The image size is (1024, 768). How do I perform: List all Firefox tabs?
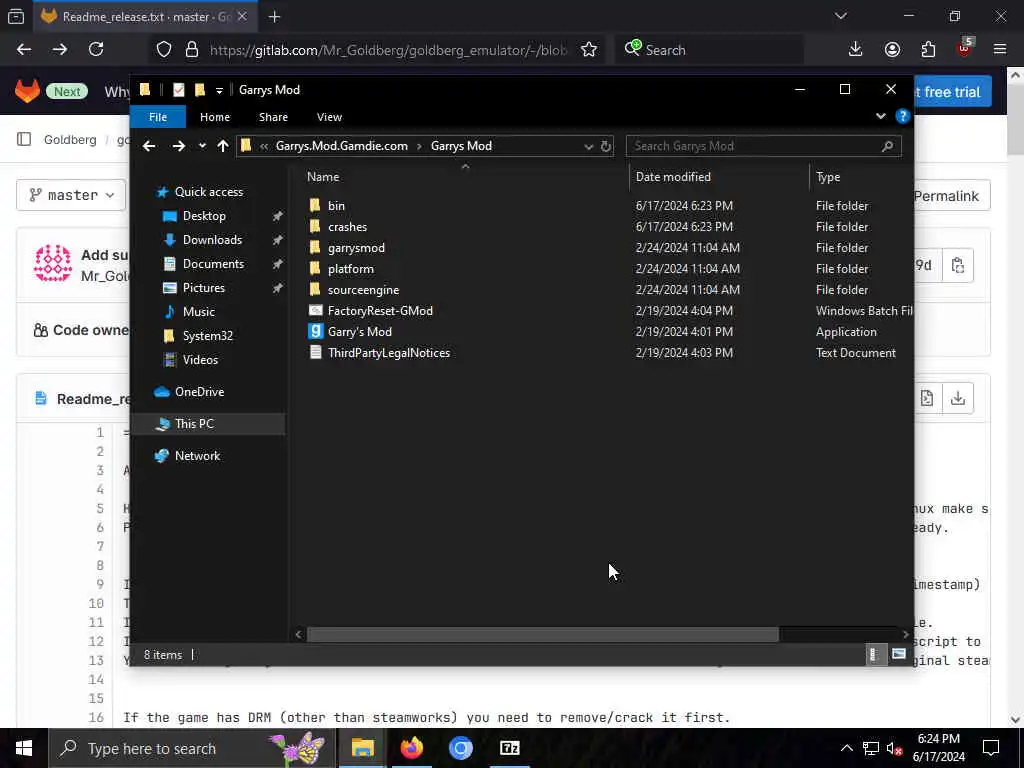click(840, 16)
